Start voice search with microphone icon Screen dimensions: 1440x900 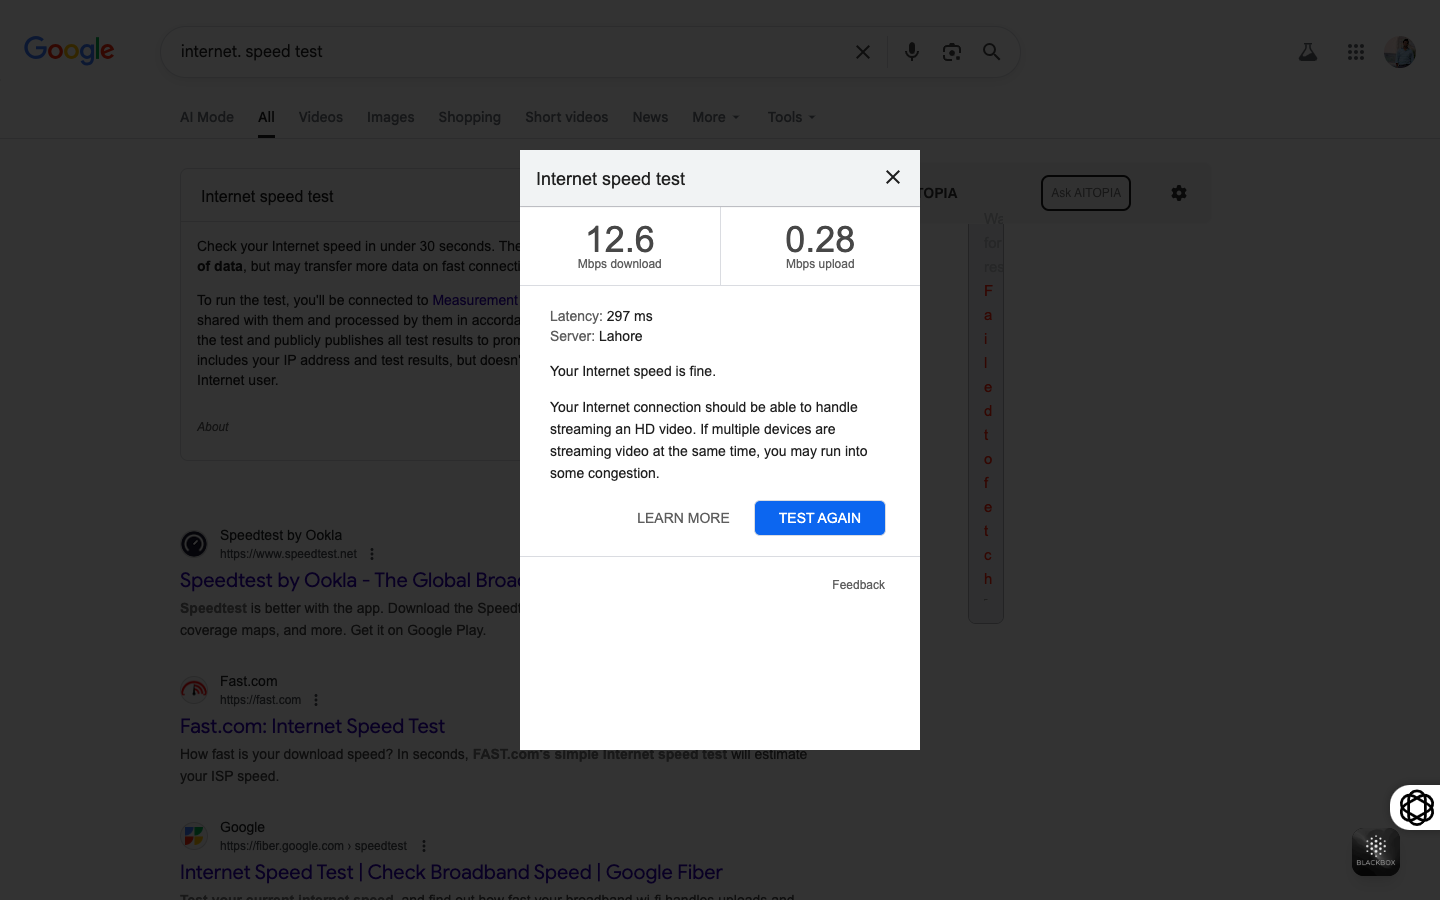tap(911, 52)
